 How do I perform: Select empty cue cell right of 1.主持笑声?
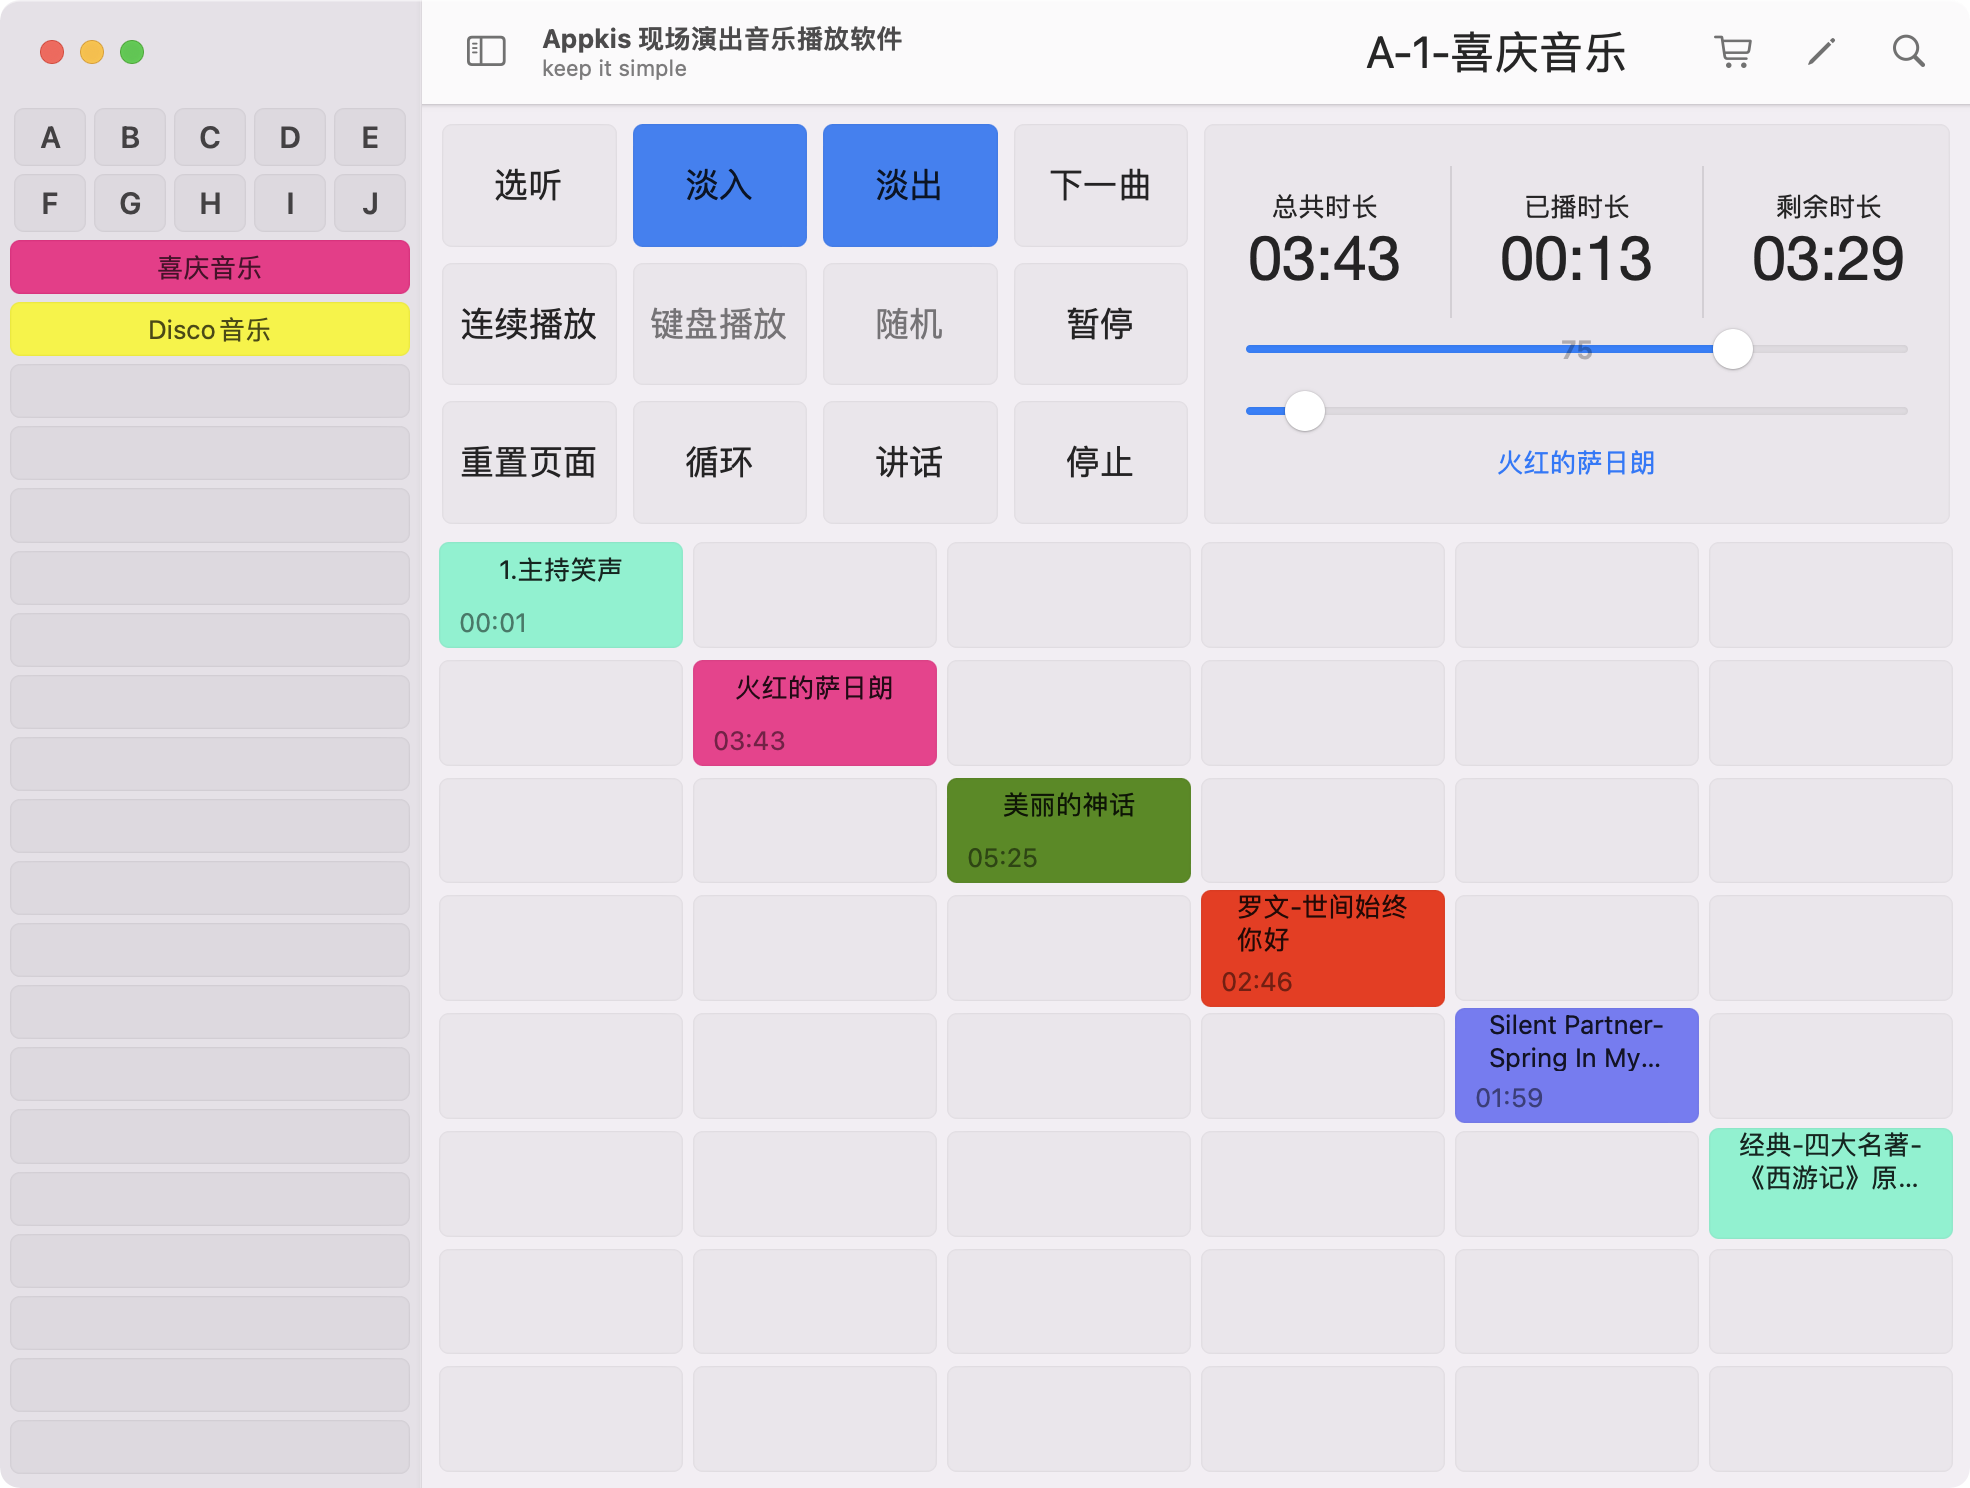(x=815, y=595)
